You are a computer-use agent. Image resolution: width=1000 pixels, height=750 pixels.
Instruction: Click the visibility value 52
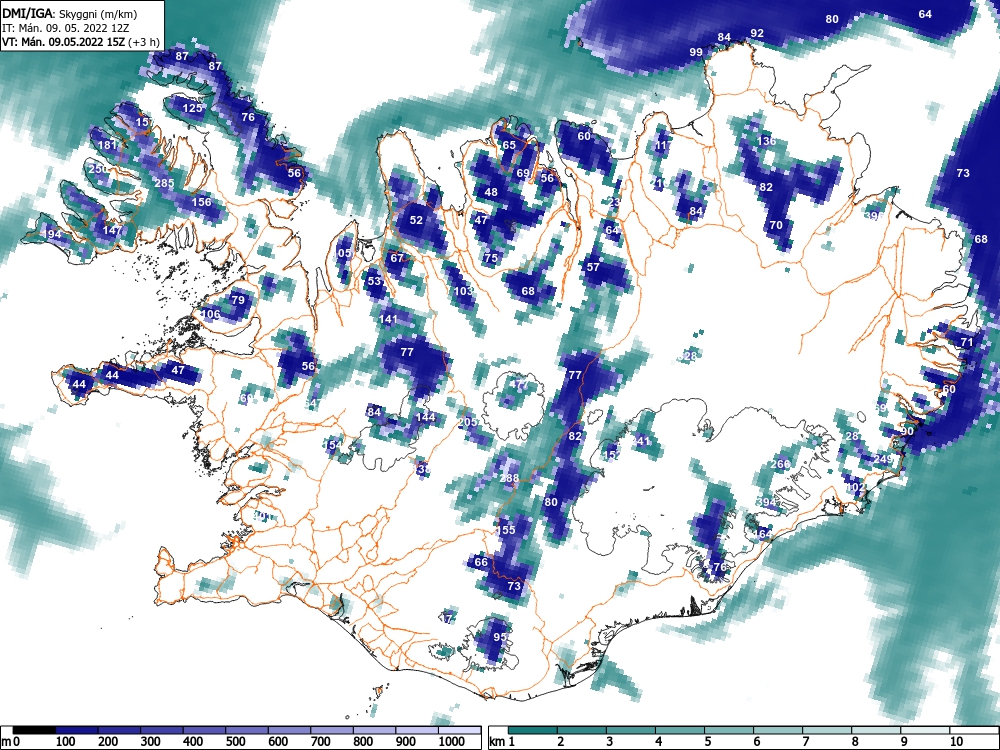416,220
